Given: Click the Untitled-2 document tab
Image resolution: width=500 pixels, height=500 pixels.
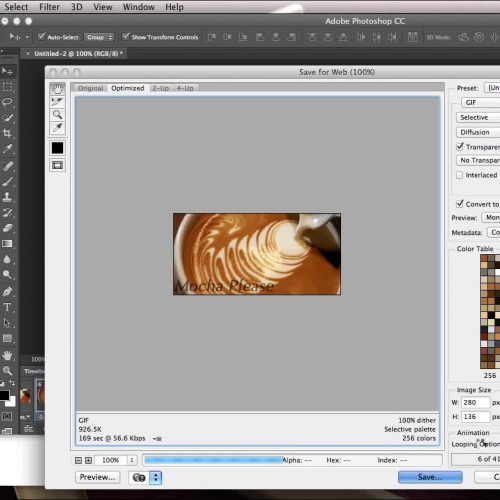Looking at the screenshot, I should coord(75,53).
